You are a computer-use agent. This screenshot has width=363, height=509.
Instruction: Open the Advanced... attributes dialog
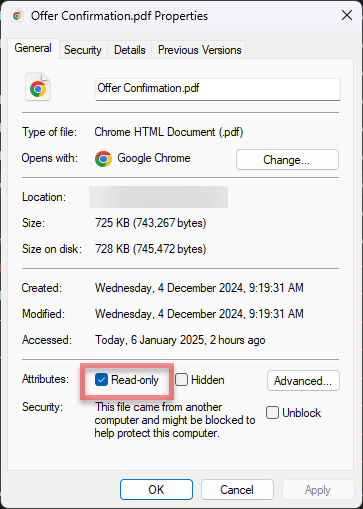click(x=303, y=381)
